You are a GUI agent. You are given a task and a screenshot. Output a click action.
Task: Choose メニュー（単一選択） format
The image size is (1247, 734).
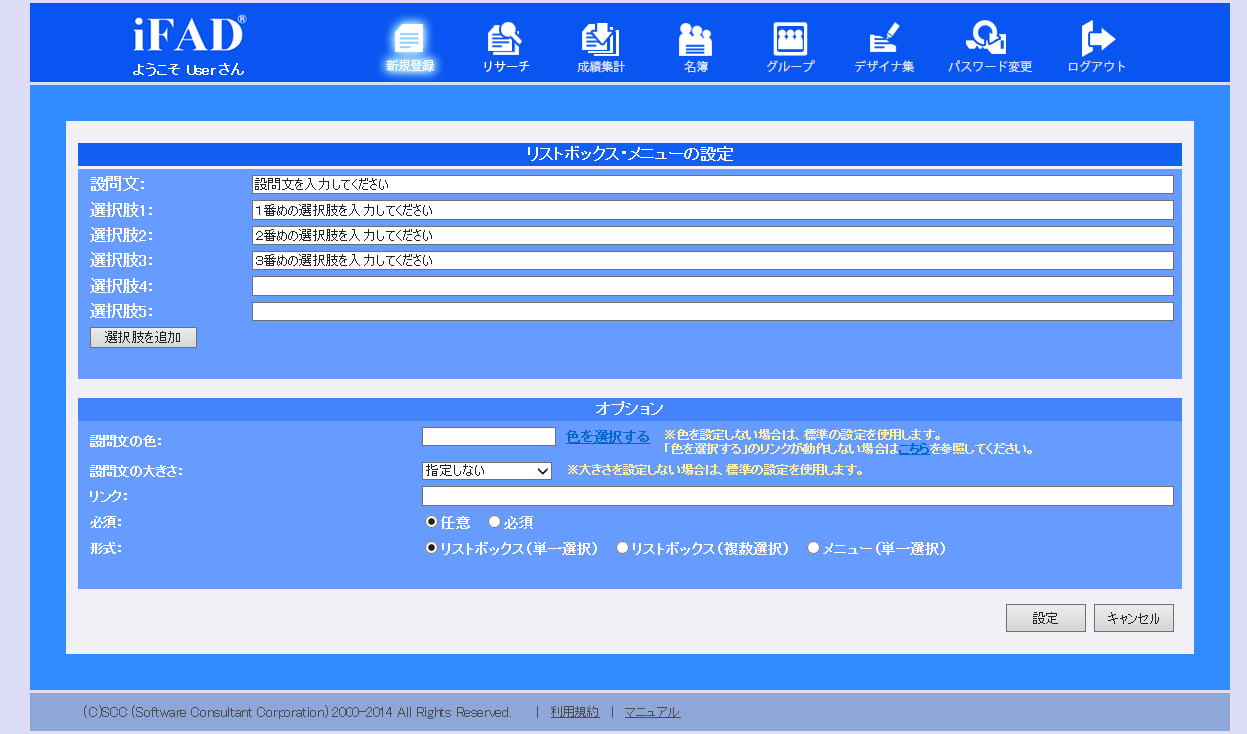pos(813,548)
